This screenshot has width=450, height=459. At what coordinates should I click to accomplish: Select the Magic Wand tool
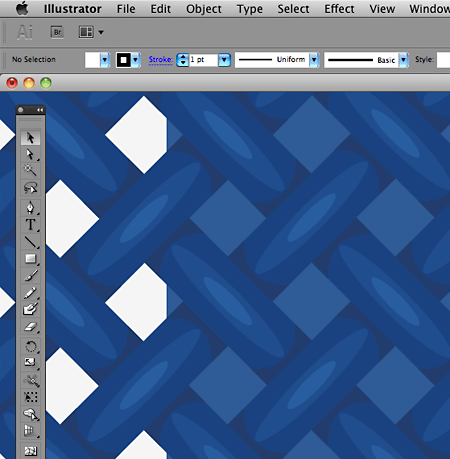[x=30, y=170]
